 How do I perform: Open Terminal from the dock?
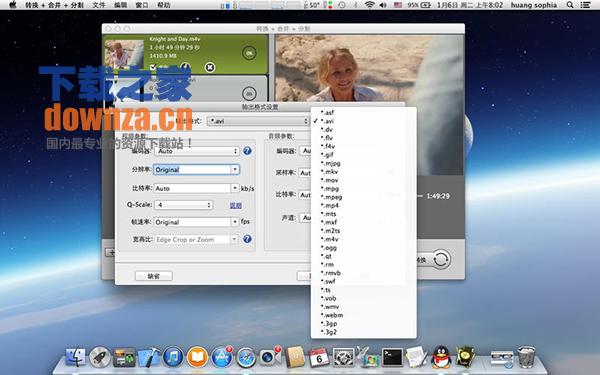click(393, 357)
